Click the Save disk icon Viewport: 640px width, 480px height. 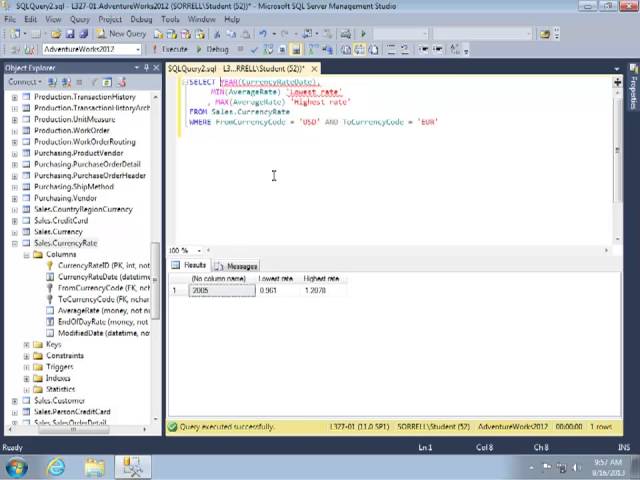(70, 34)
